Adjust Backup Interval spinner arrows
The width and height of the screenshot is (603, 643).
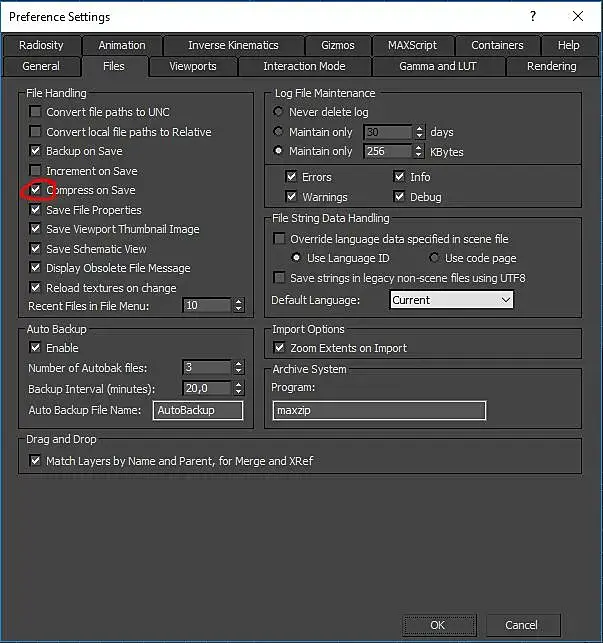point(239,388)
